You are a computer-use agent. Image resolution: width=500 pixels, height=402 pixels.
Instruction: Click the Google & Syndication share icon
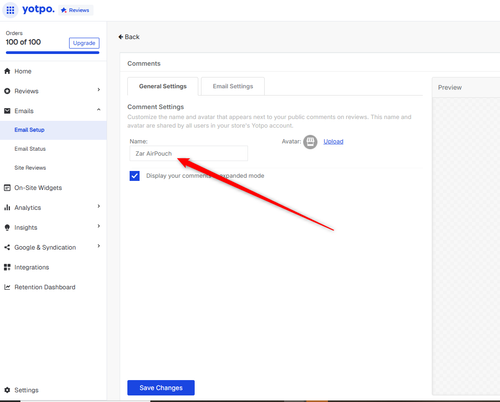[7, 247]
